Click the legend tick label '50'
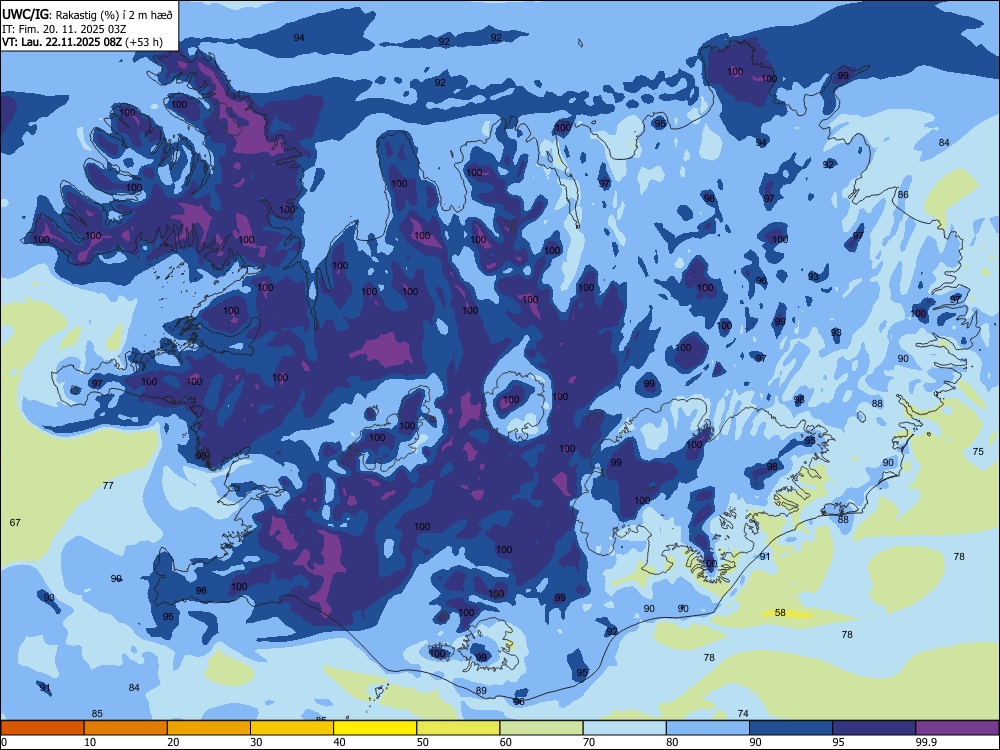1000x750 pixels. coord(423,742)
